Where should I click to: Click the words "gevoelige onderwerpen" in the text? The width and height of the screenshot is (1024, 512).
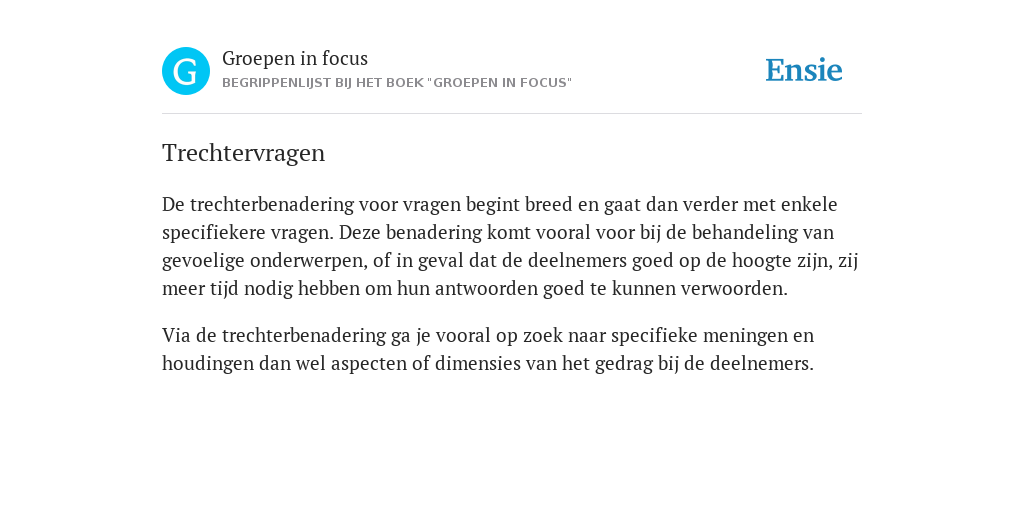[261, 261]
